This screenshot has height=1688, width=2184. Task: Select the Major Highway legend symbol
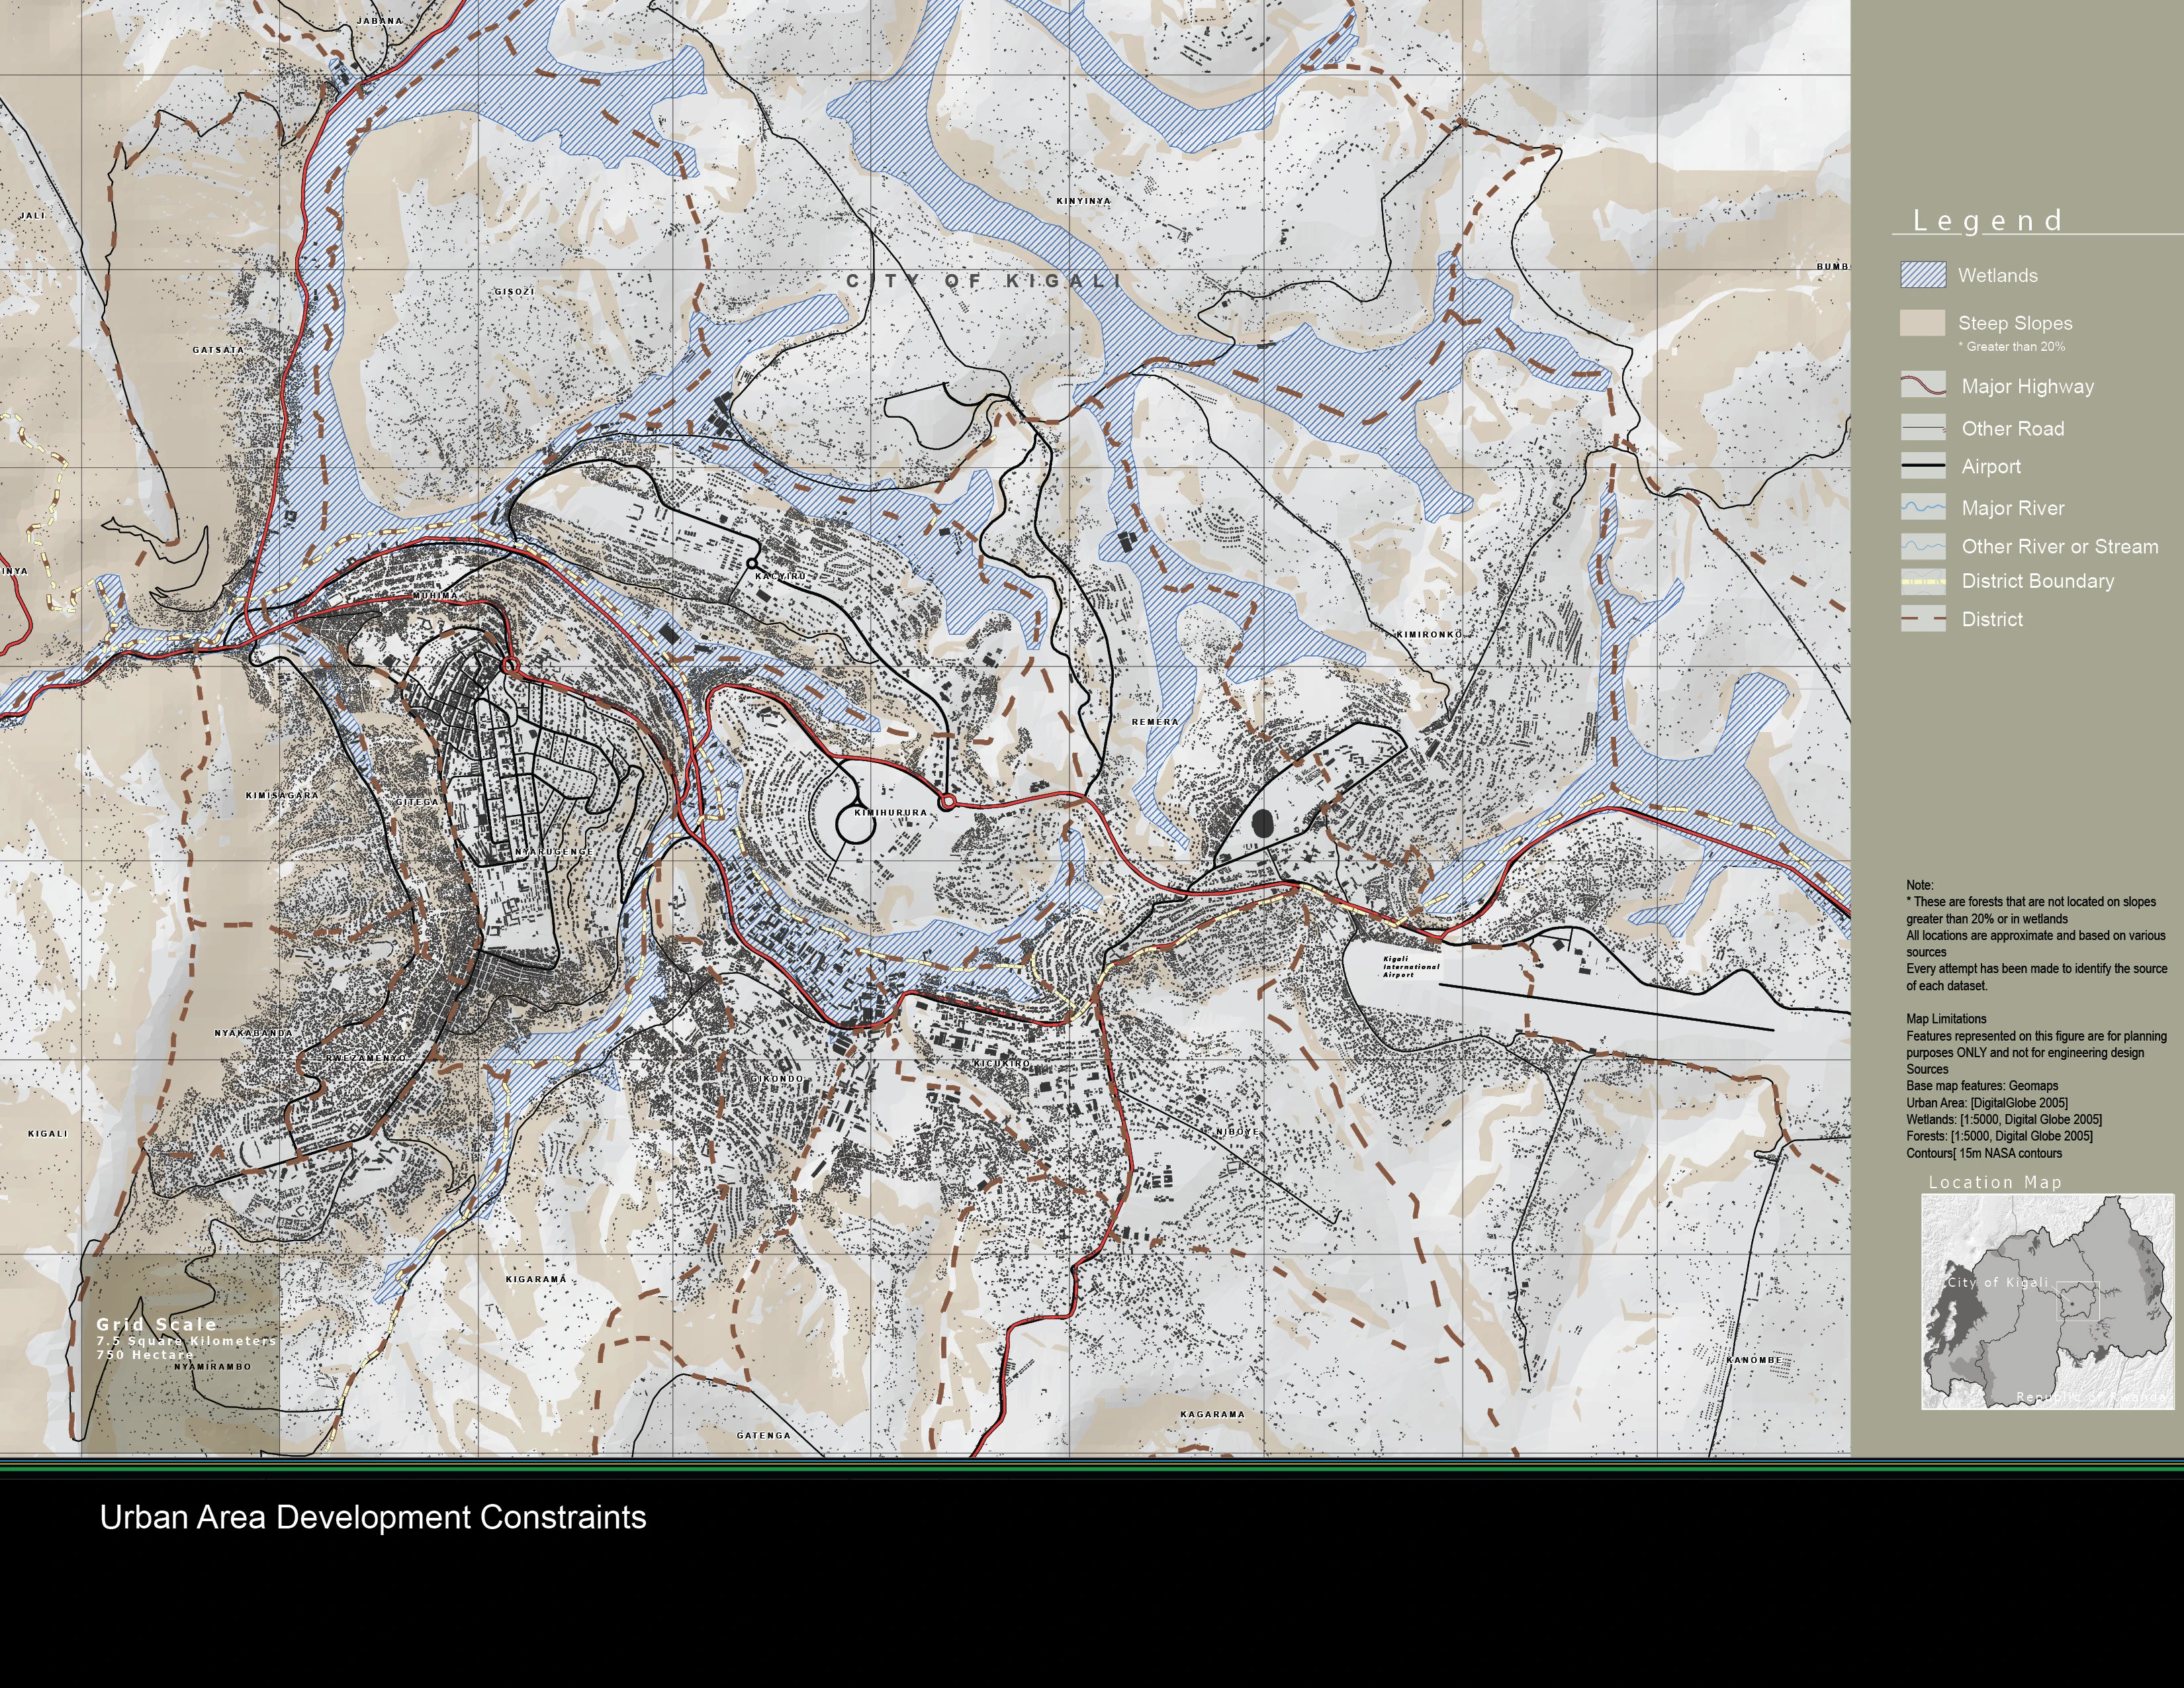click(x=1923, y=386)
